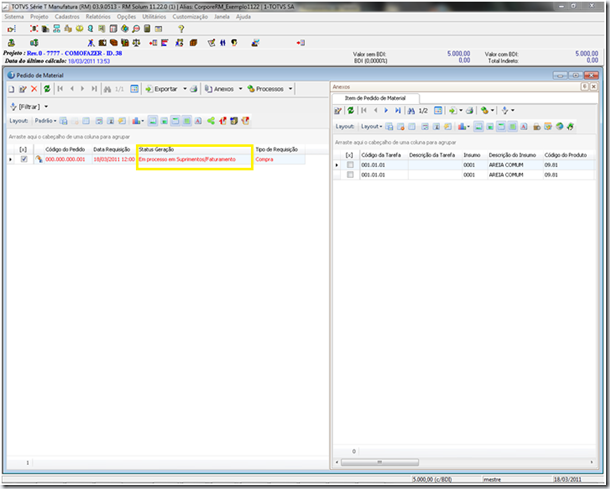Edit the item in Anexos toolbar
610x489 pixels.
(338, 111)
